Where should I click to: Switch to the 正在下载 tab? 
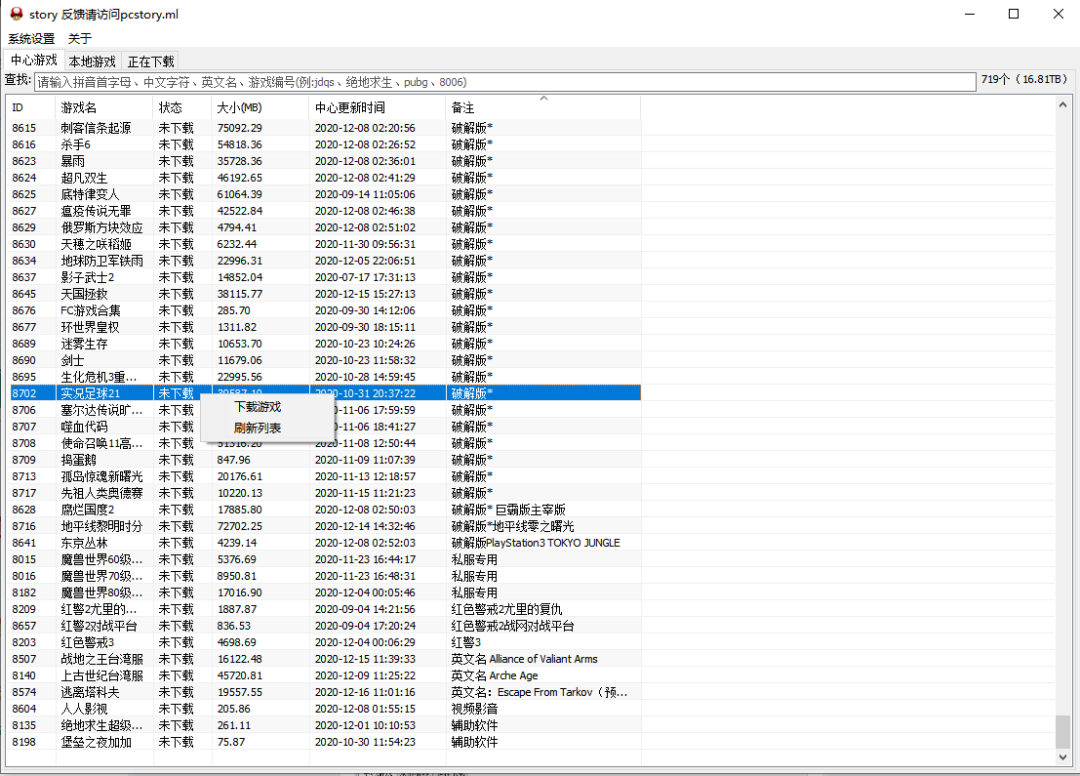pyautogui.click(x=150, y=61)
